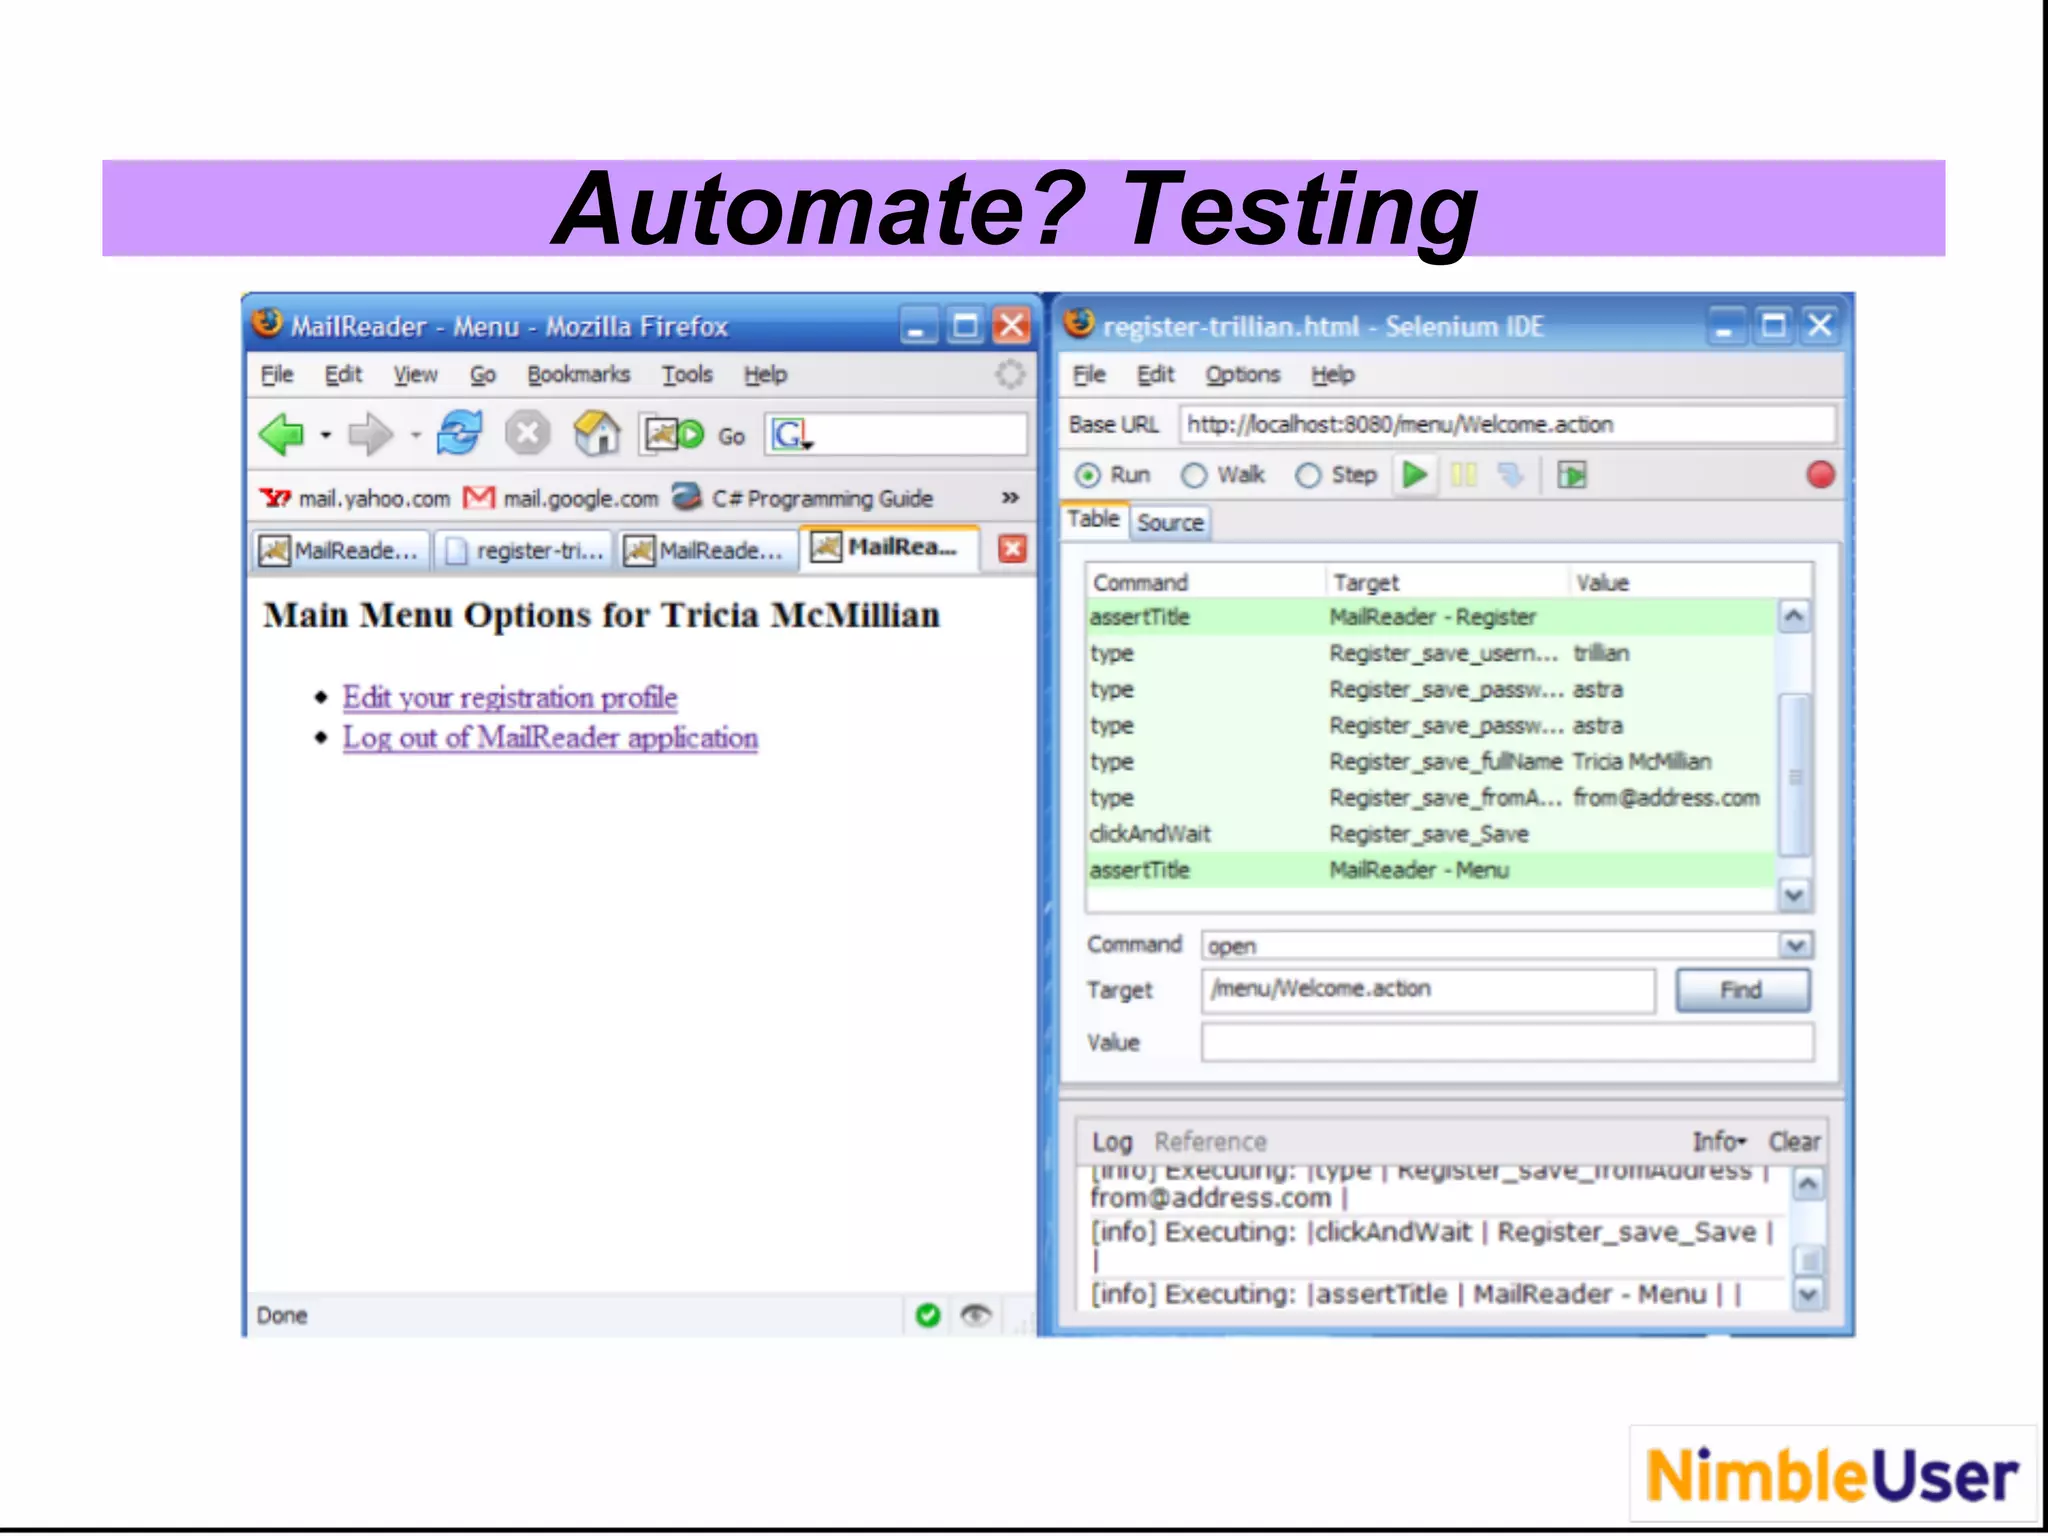Viewport: 2048px width, 1536px height.
Task: Click the Google search engine icon
Action: click(x=792, y=435)
